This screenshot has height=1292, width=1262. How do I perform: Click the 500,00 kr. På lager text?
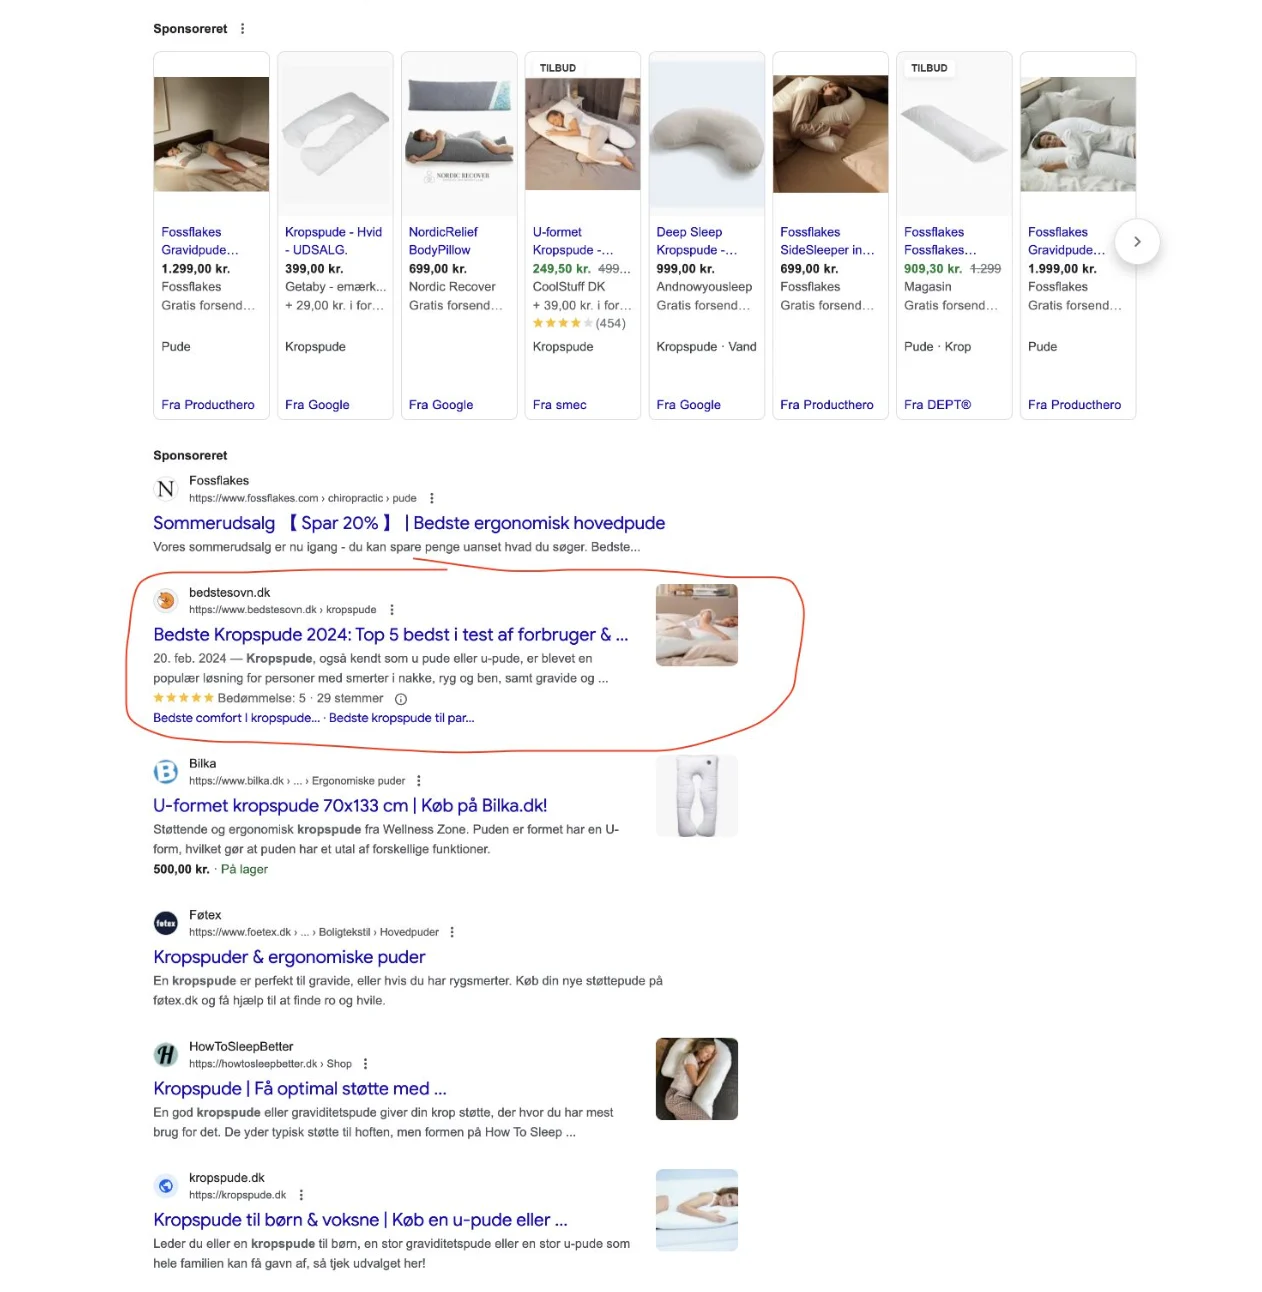pyautogui.click(x=211, y=870)
